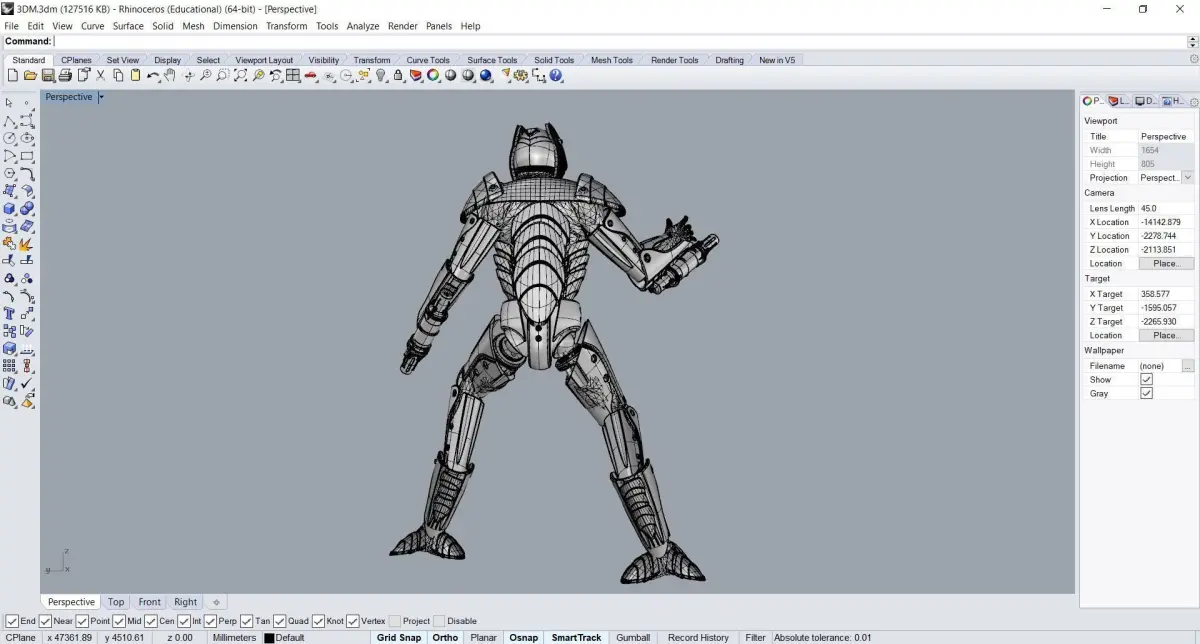The width and height of the screenshot is (1200, 644).
Task: Click the light bulb Hide objects icon
Action: pos(381,76)
